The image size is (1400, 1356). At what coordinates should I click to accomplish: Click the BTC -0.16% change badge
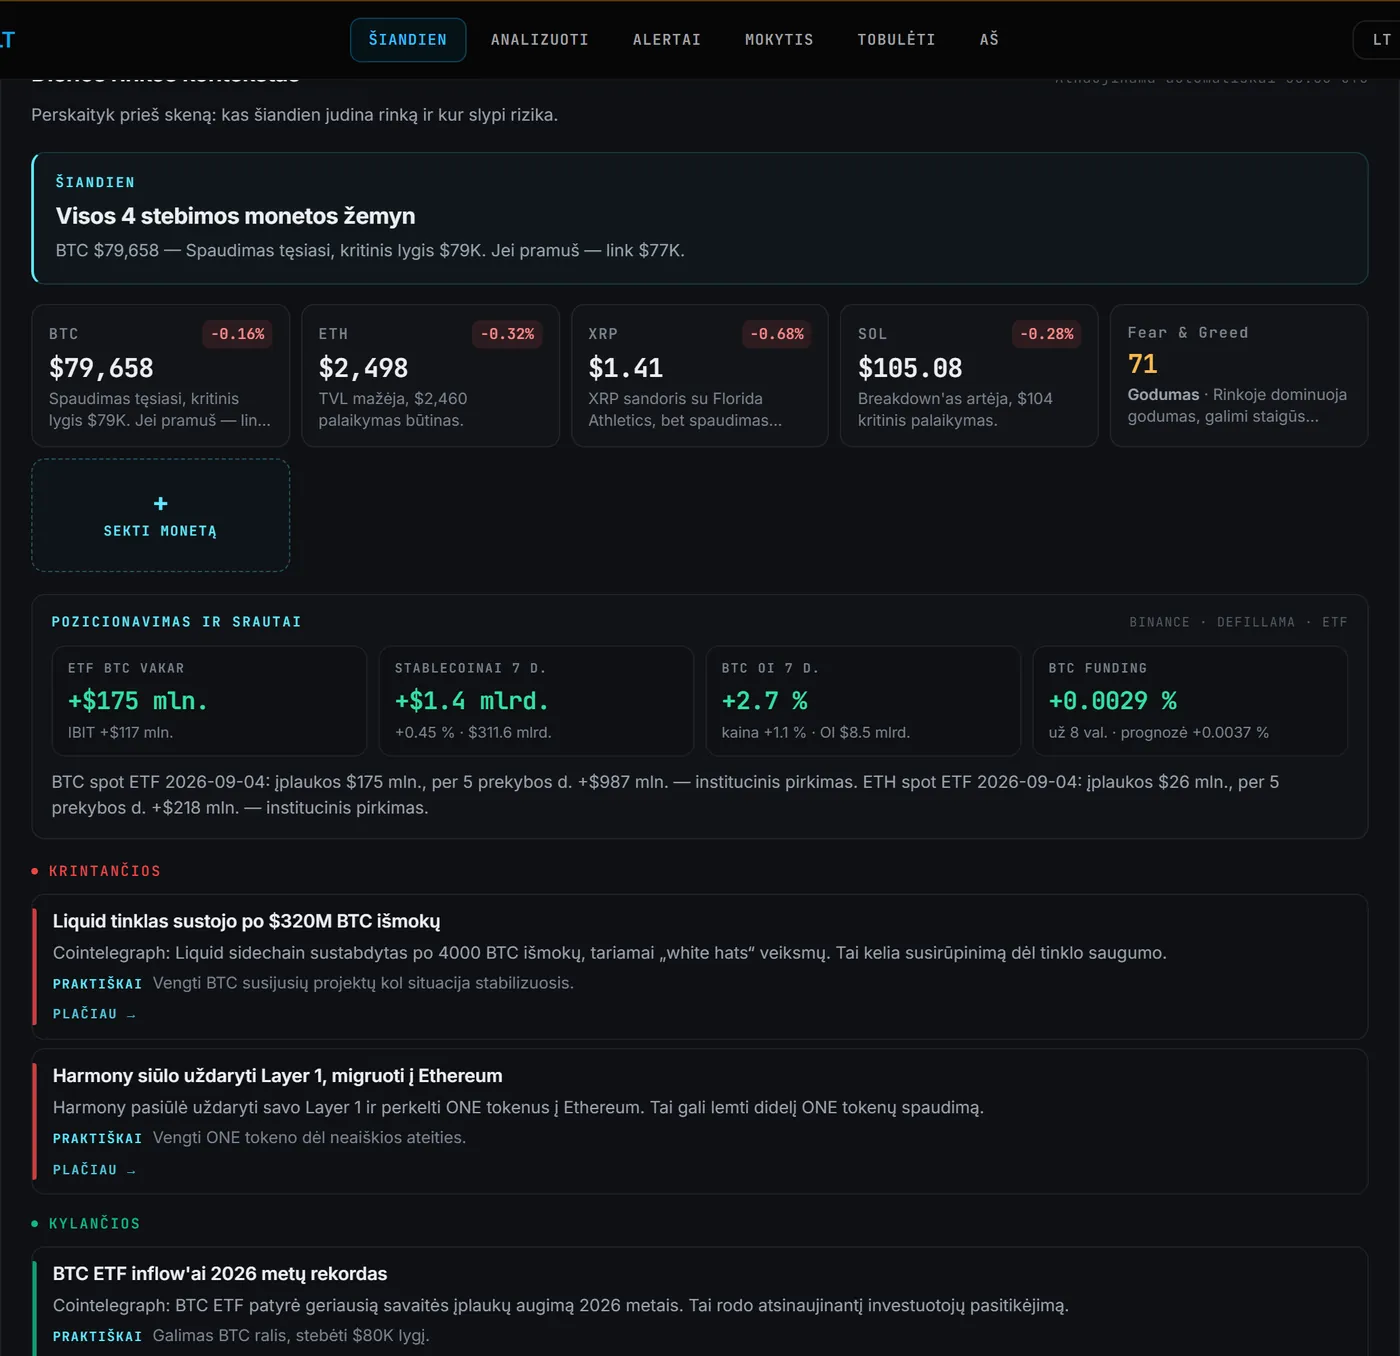238,334
